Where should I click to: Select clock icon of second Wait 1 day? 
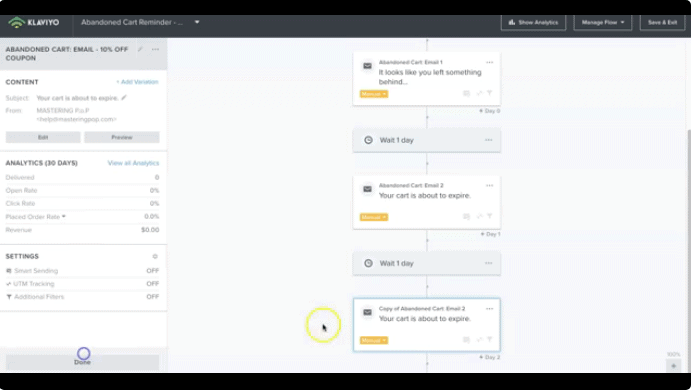(368, 263)
